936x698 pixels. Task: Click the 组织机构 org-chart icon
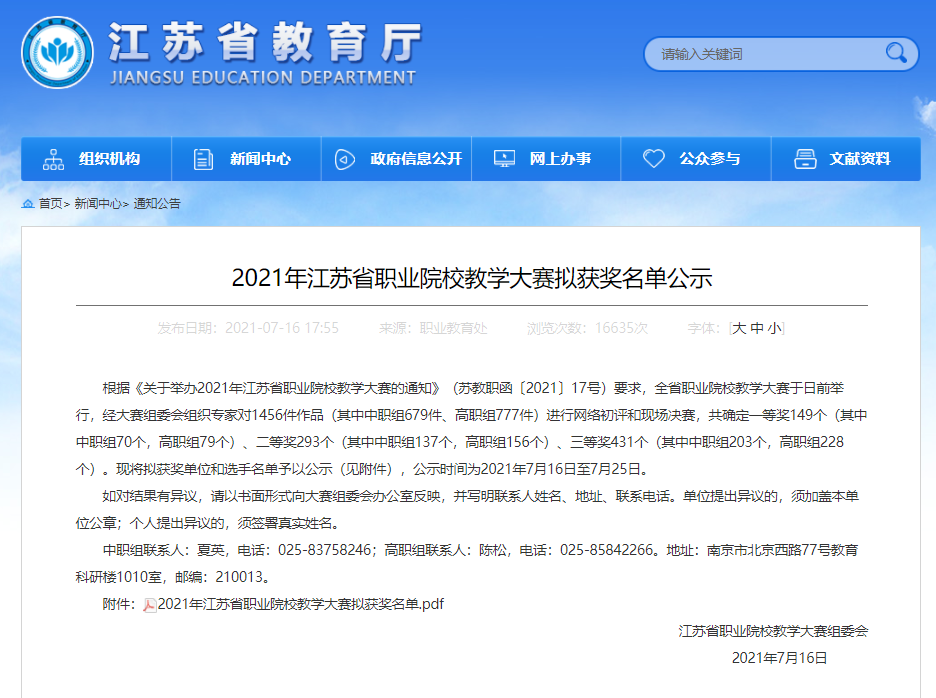click(53, 159)
